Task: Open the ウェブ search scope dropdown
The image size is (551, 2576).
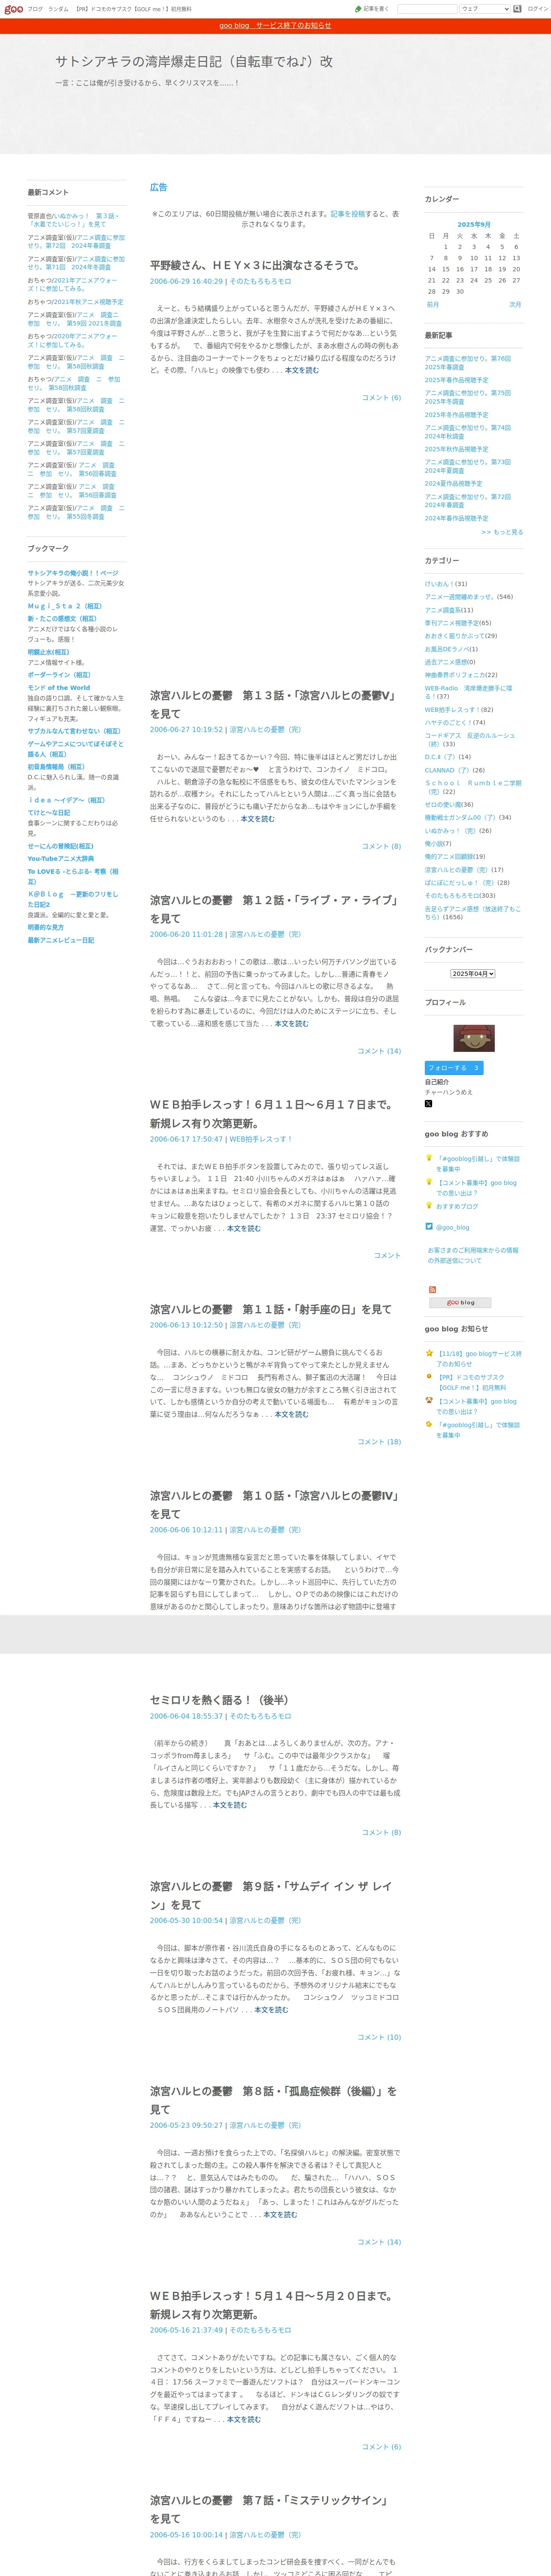Action: click(484, 9)
